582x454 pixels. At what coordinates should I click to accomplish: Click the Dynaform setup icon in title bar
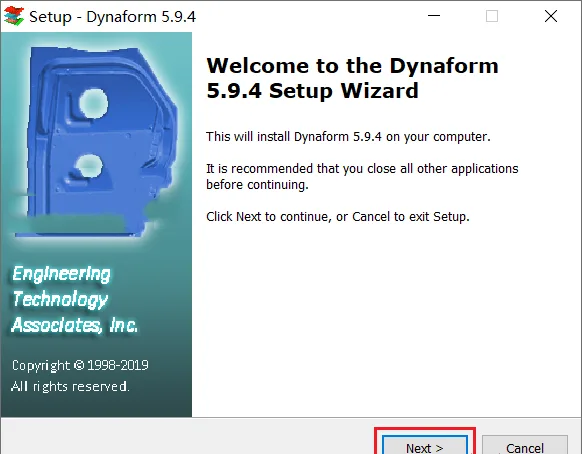click(x=14, y=16)
